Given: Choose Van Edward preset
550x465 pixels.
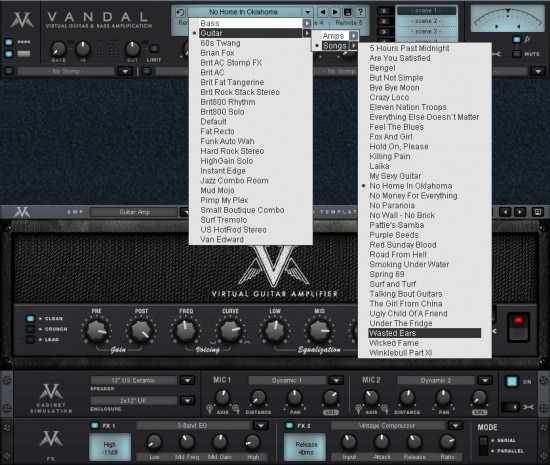Looking at the screenshot, I should 222,240.
